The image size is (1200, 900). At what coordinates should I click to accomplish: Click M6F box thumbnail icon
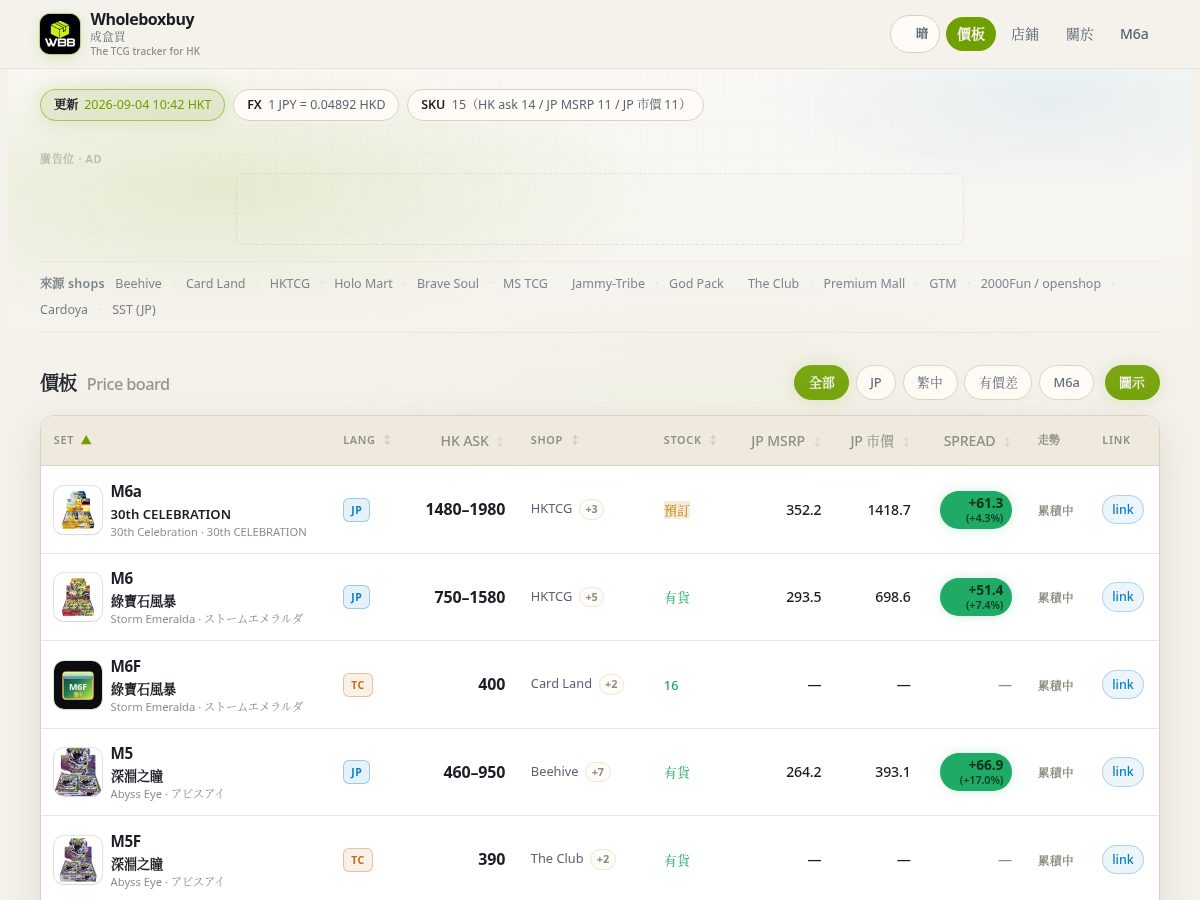[x=78, y=685]
